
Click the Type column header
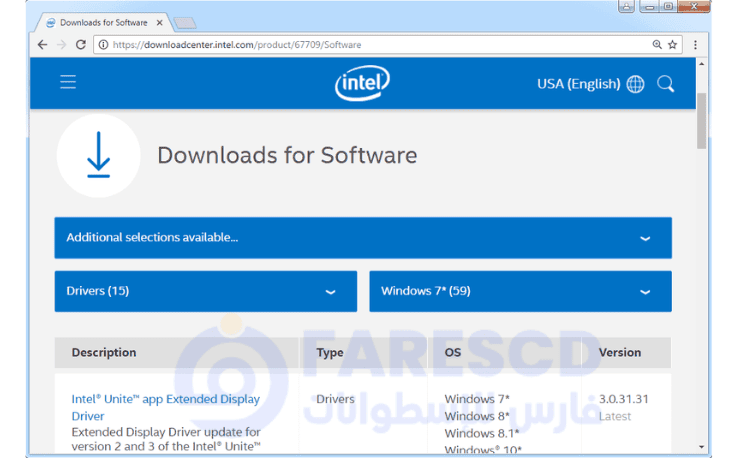(x=329, y=353)
